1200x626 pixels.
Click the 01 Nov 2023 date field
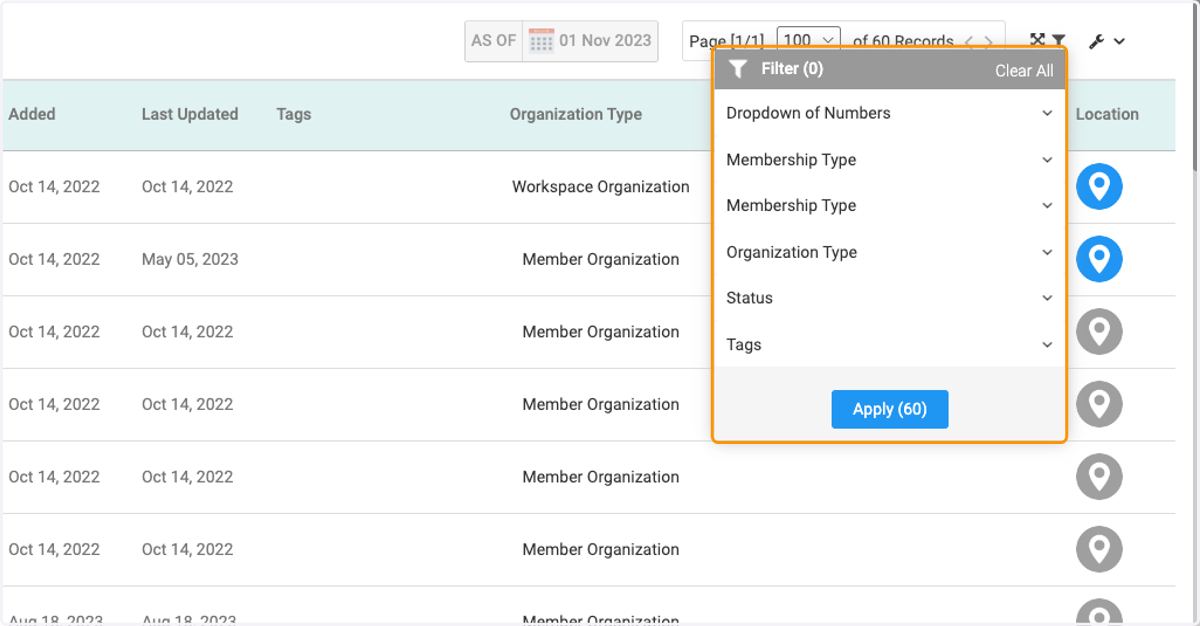click(605, 41)
